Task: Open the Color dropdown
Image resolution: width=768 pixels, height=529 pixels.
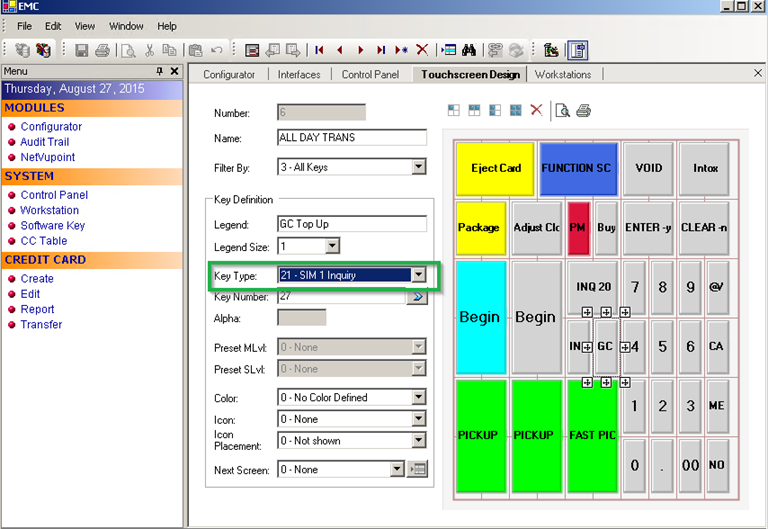Action: click(418, 397)
